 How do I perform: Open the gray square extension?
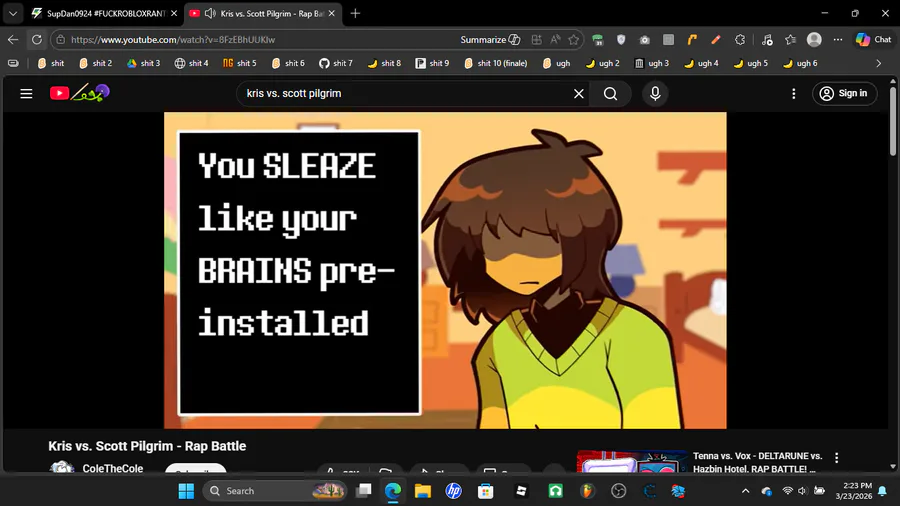[x=668, y=40]
